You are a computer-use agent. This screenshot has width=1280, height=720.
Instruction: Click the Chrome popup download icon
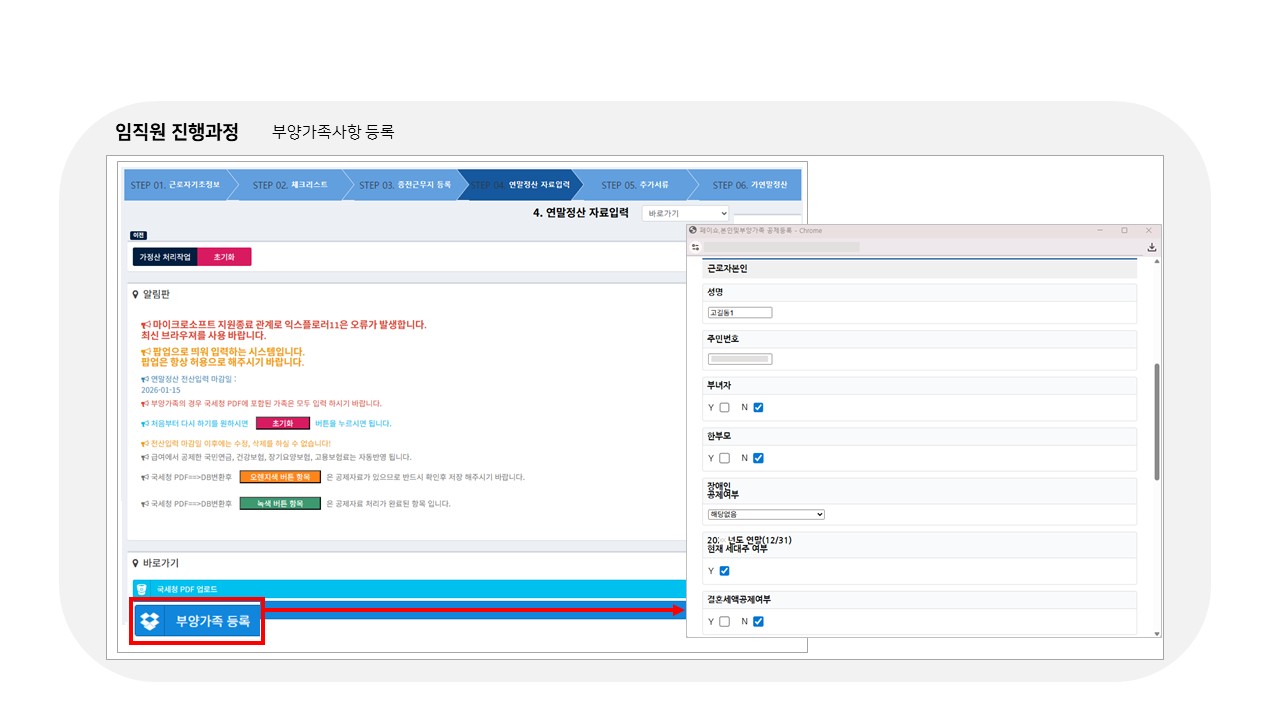tap(1151, 247)
